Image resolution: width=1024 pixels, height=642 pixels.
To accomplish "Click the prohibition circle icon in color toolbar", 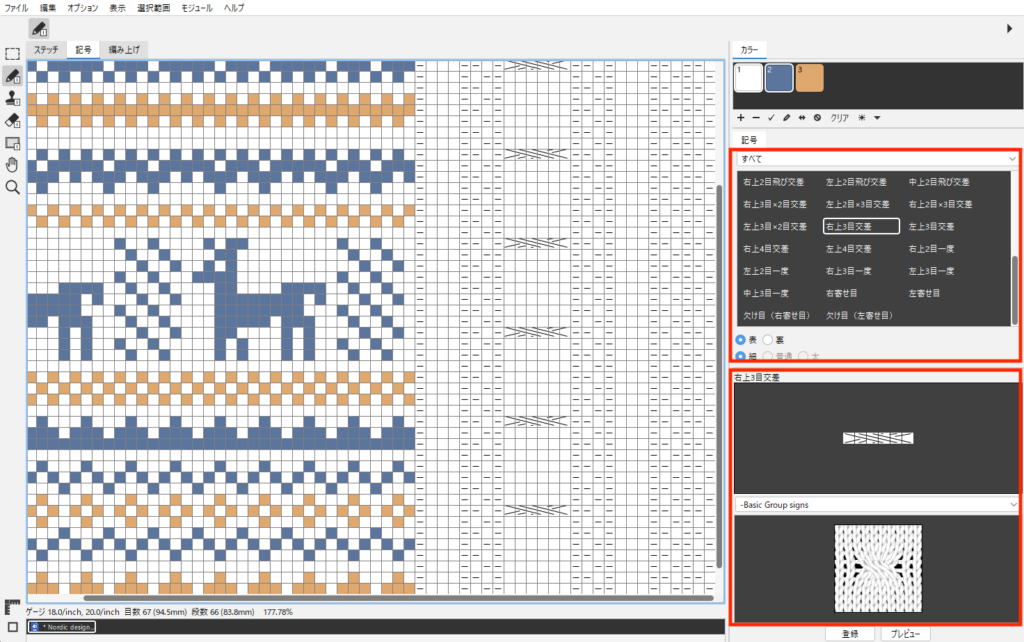I will pos(817,118).
